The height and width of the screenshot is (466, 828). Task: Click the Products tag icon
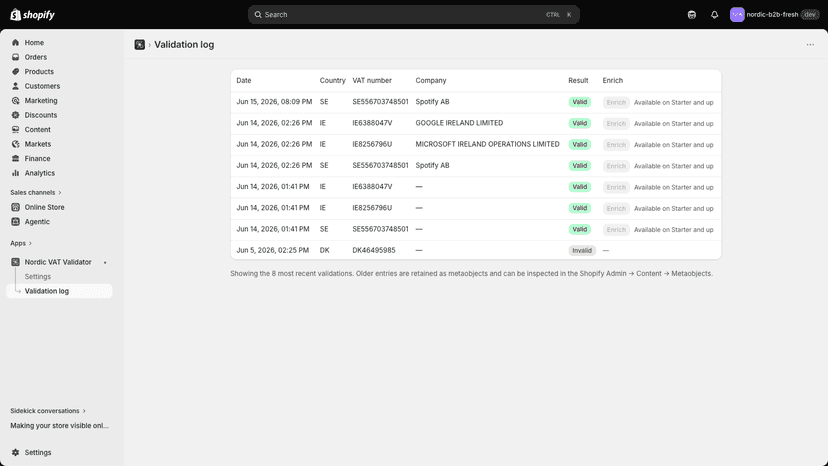(x=15, y=71)
